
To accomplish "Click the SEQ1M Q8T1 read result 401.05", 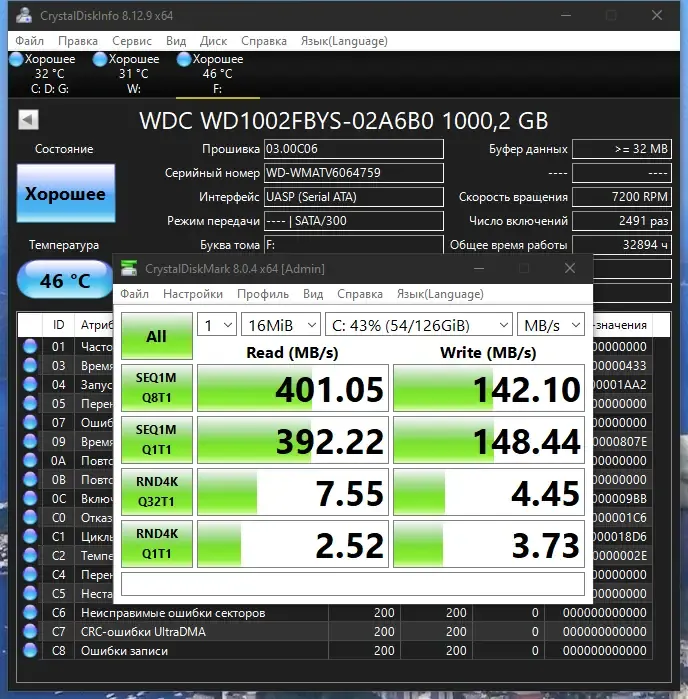I will pyautogui.click(x=293, y=388).
